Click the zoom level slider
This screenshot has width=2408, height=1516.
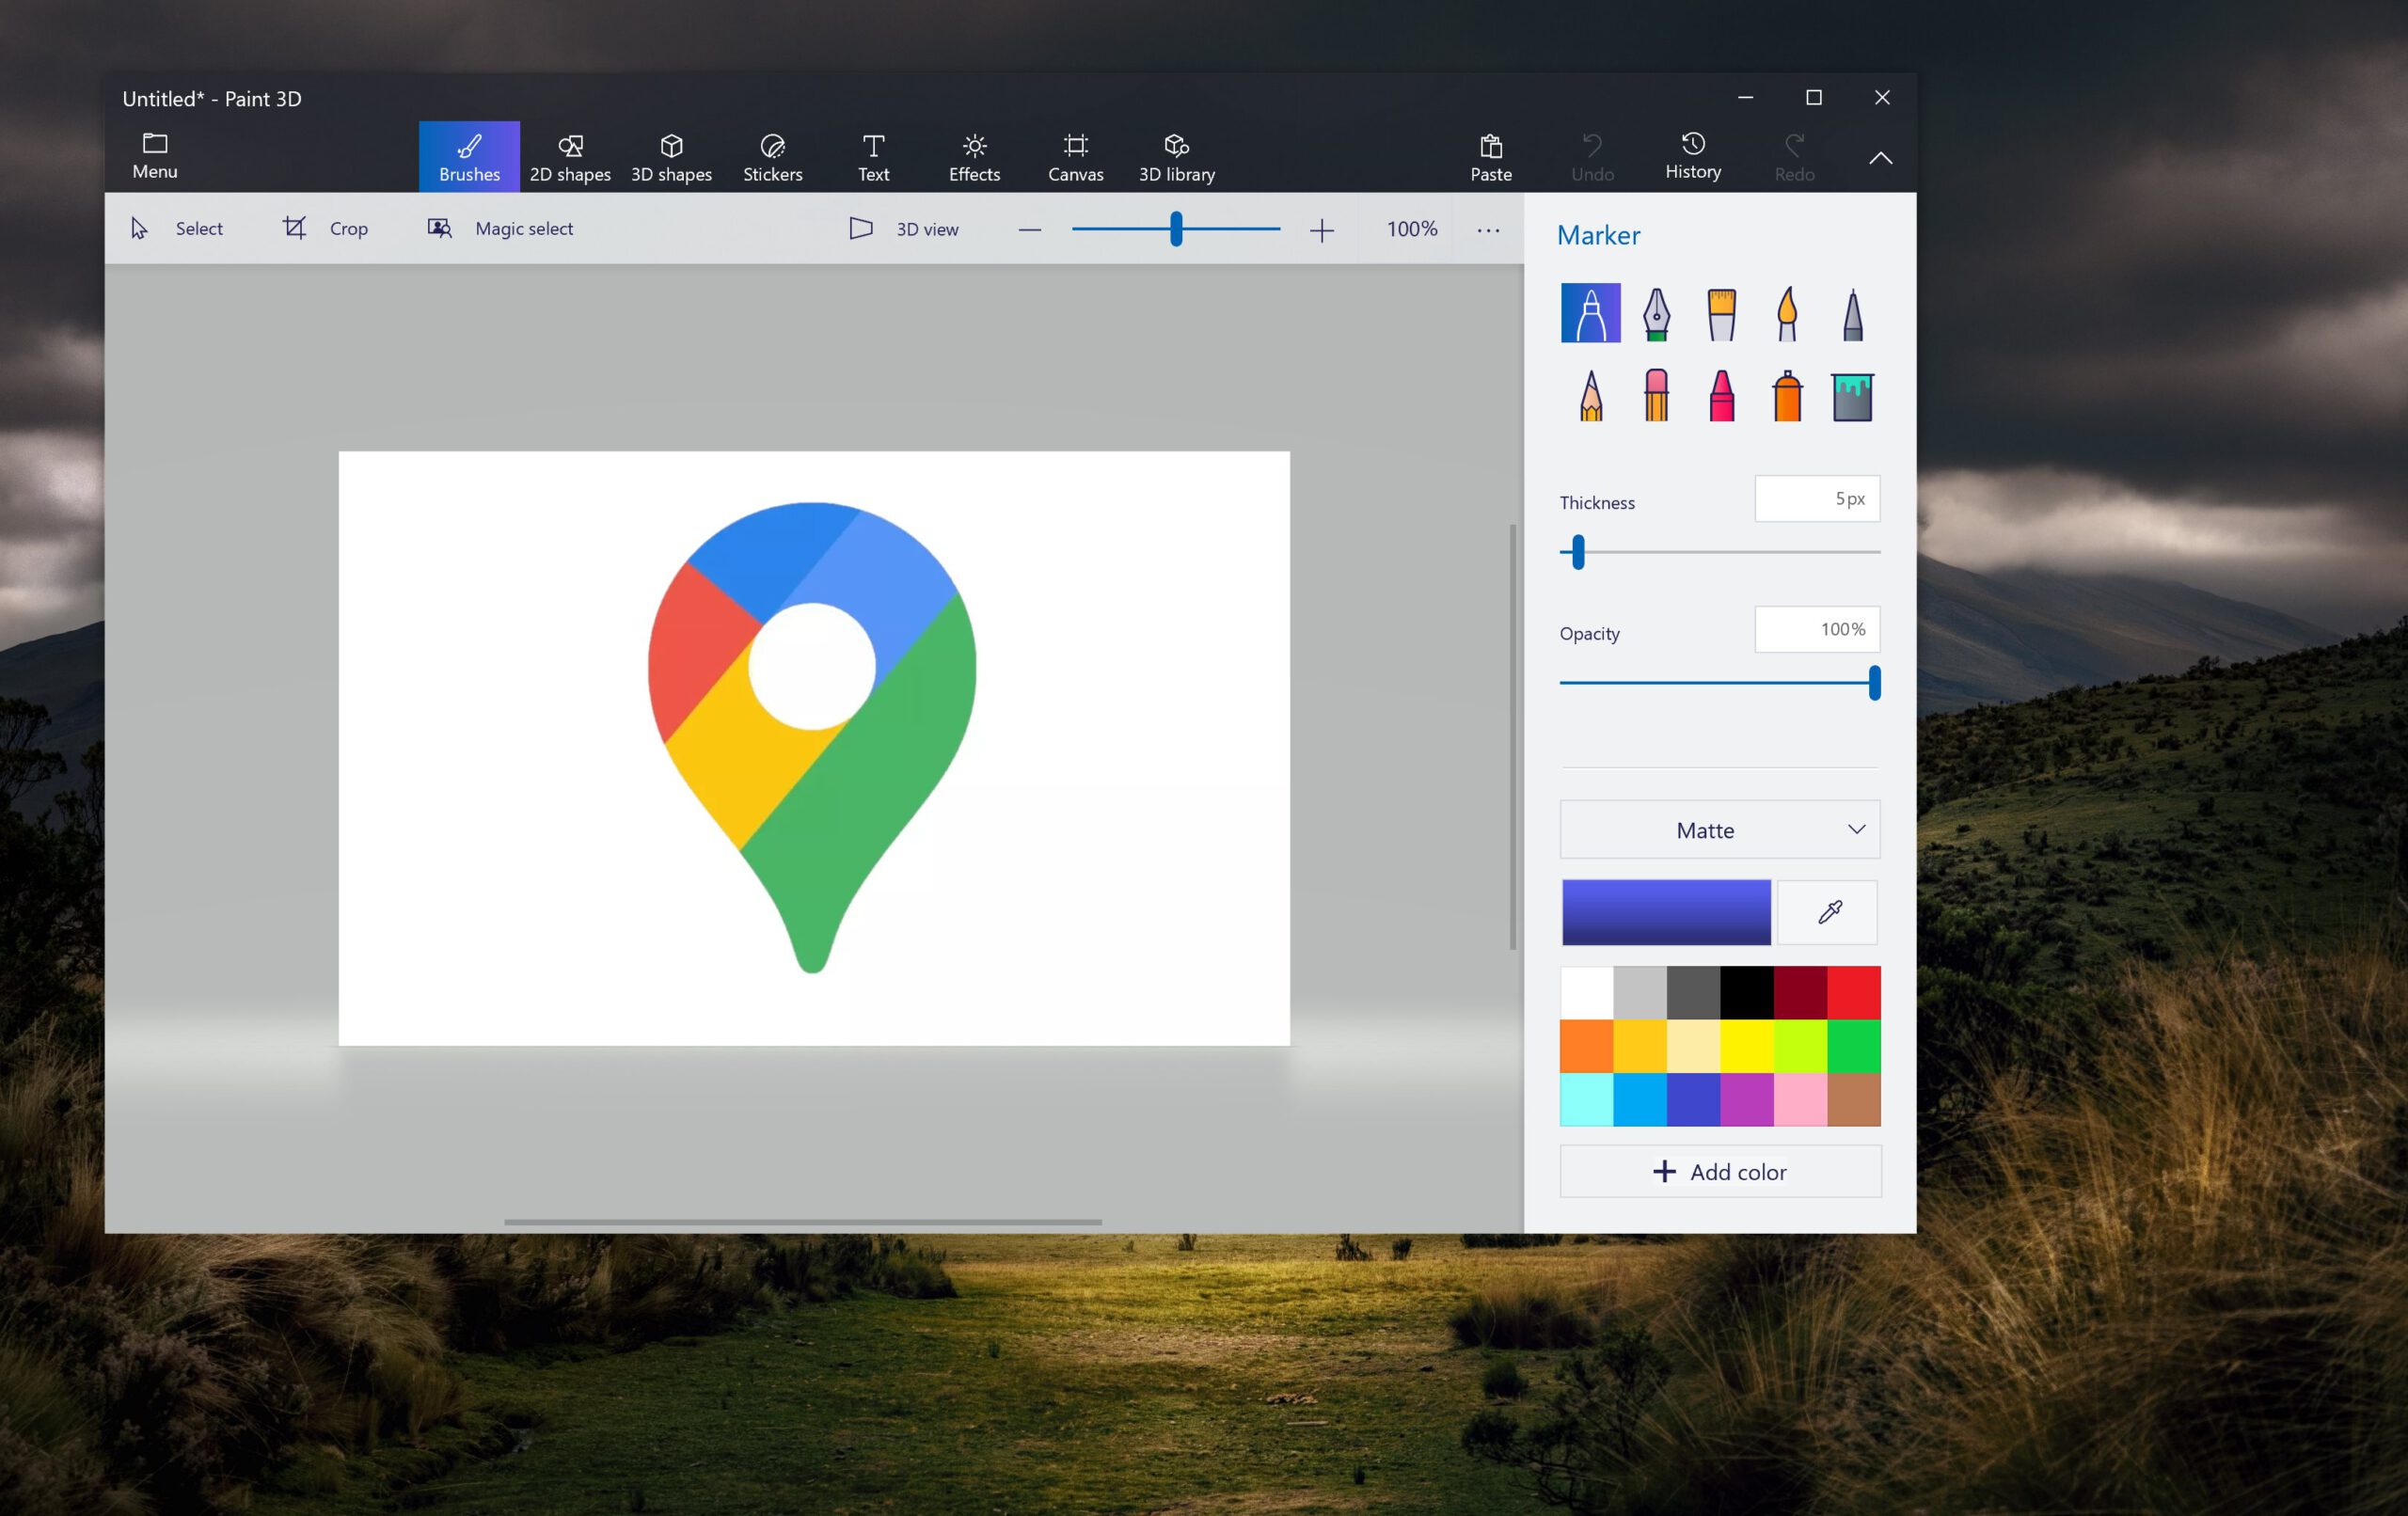(x=1175, y=229)
